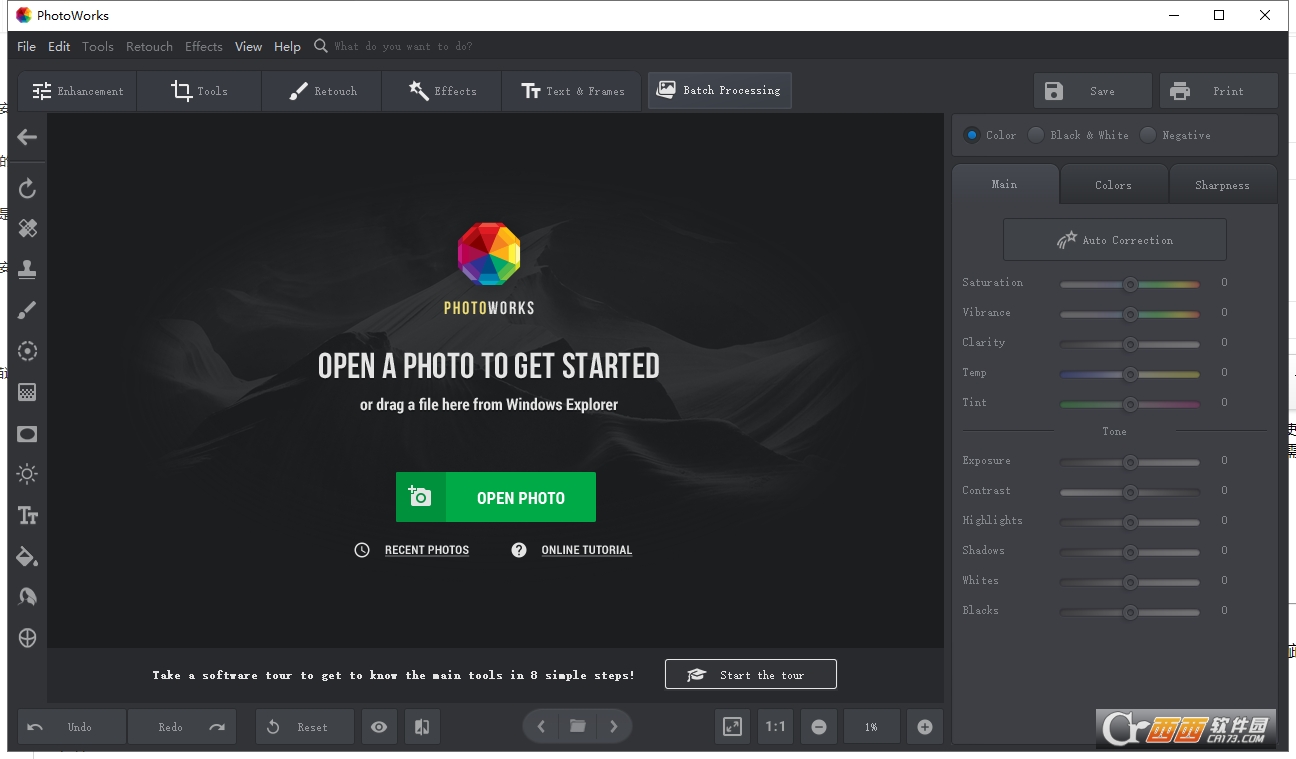Select the rotate tool in sidebar
The image size is (1296, 759).
tap(27, 188)
